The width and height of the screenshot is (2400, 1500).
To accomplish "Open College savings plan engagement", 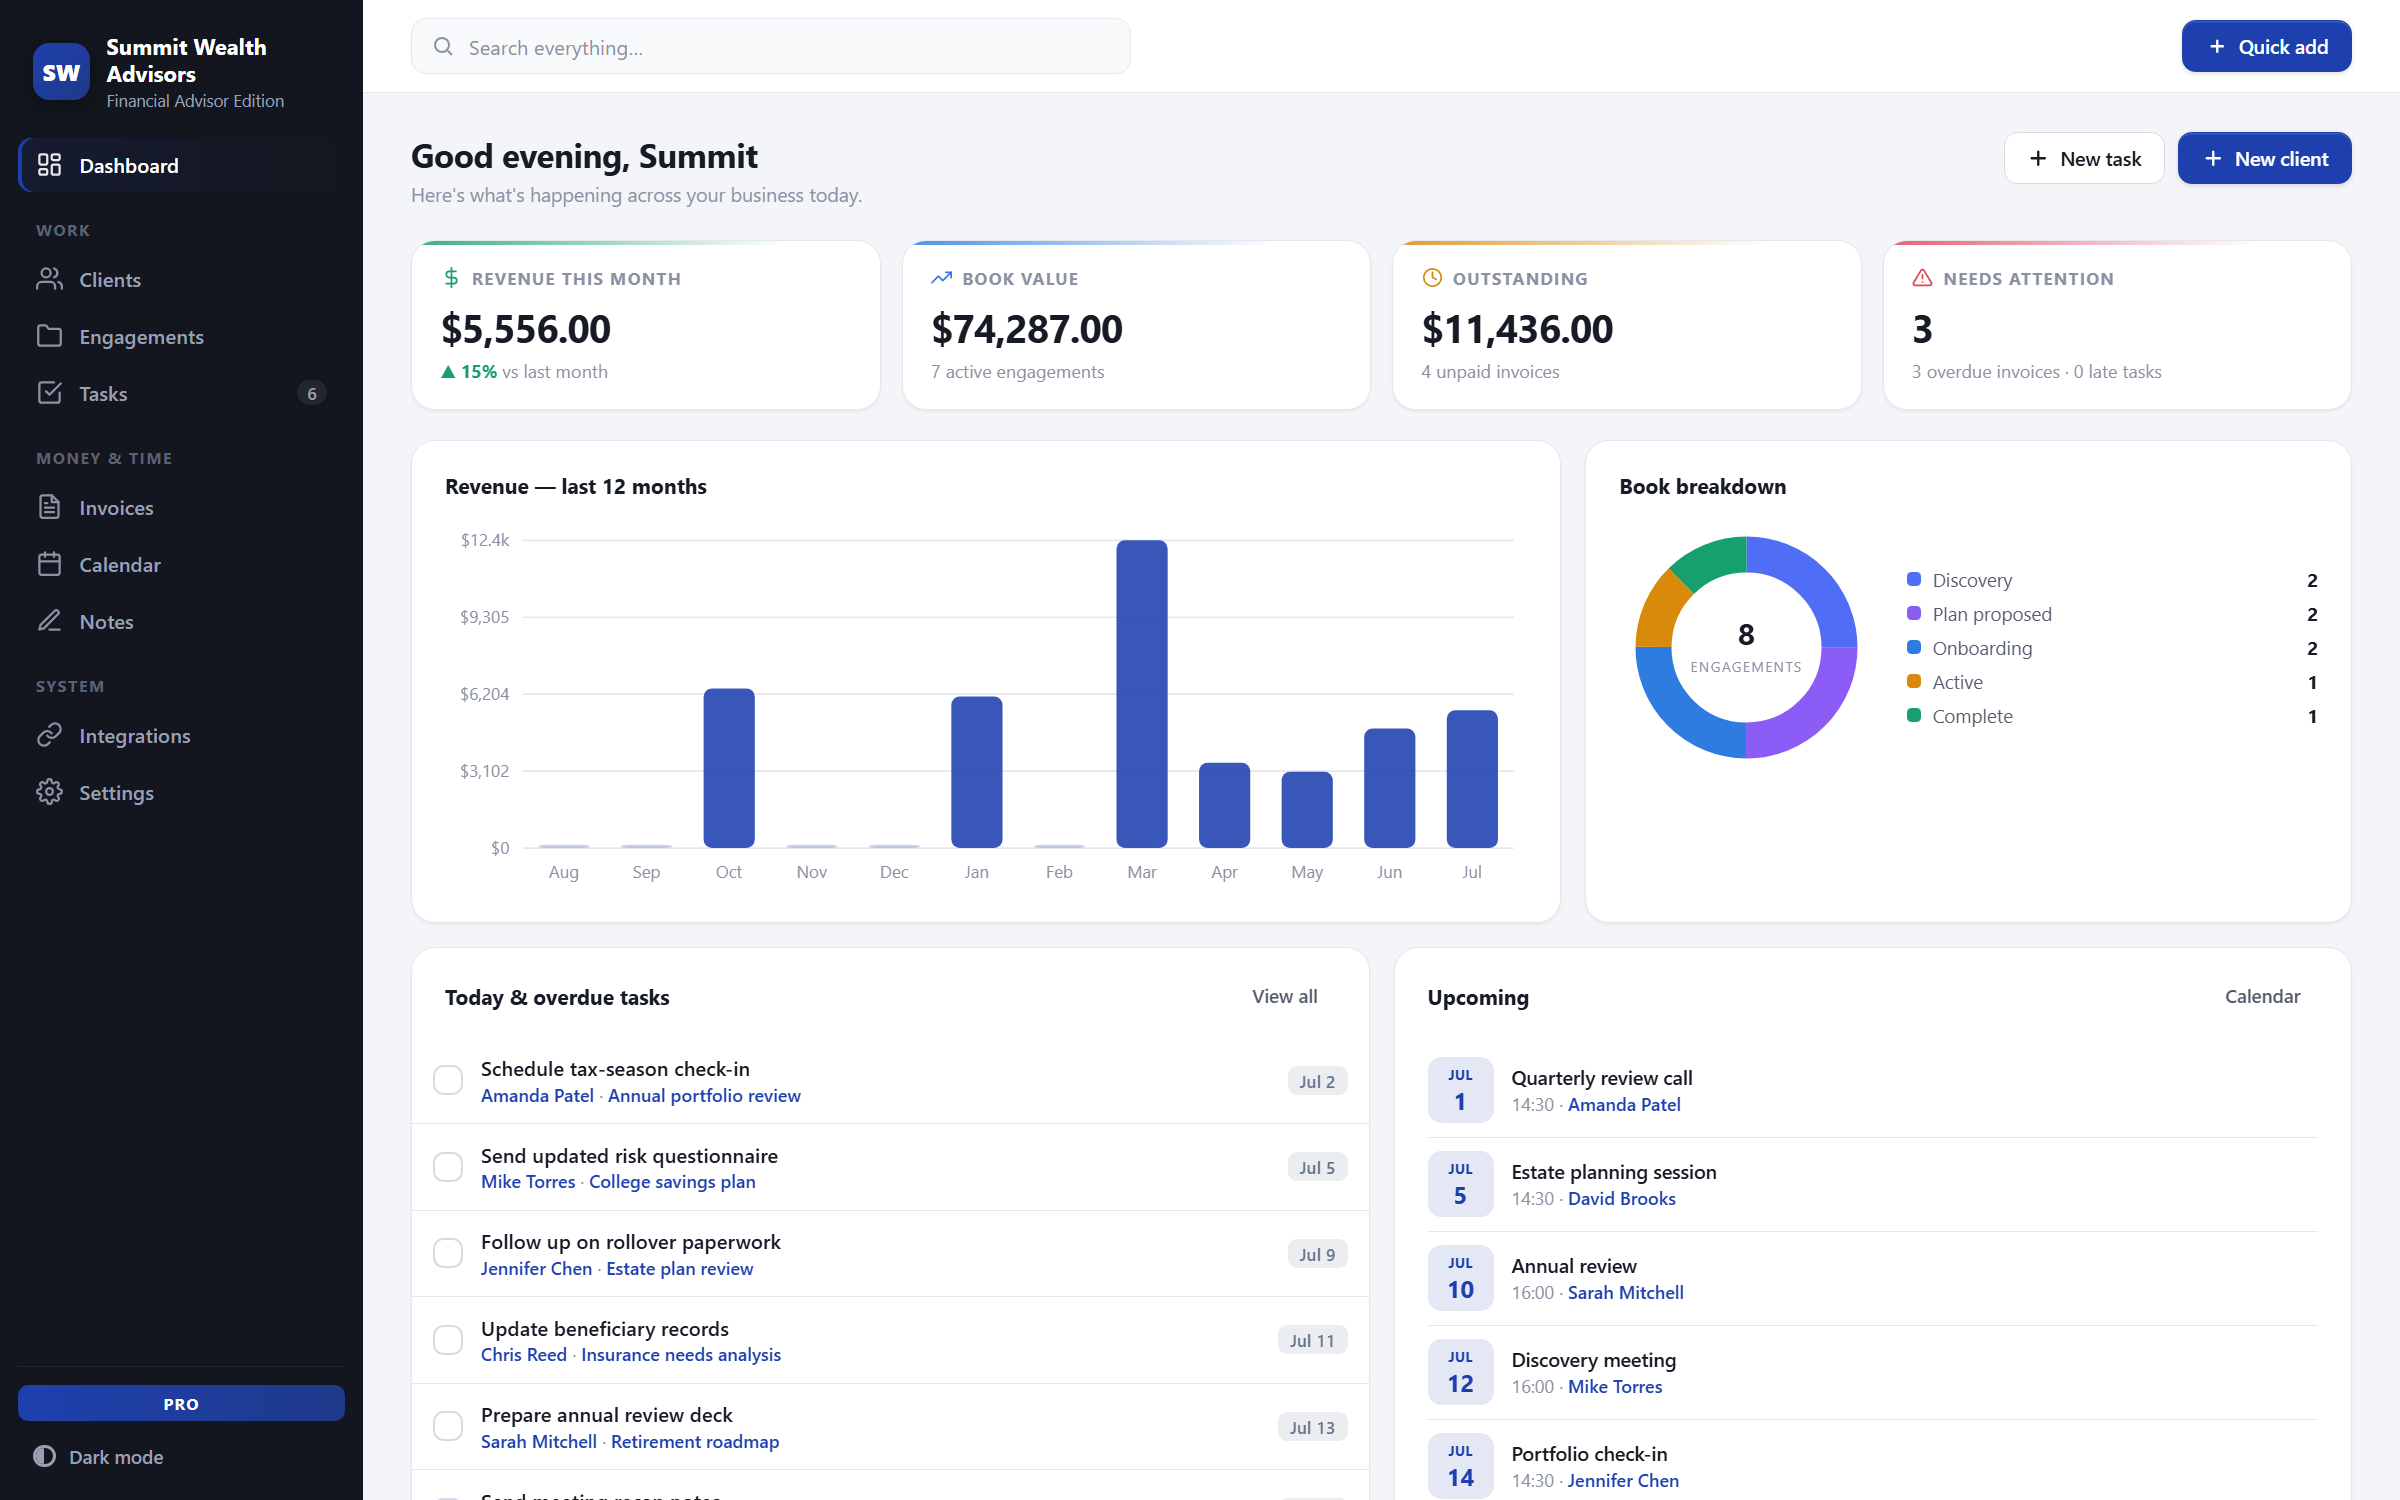I will pyautogui.click(x=672, y=1181).
